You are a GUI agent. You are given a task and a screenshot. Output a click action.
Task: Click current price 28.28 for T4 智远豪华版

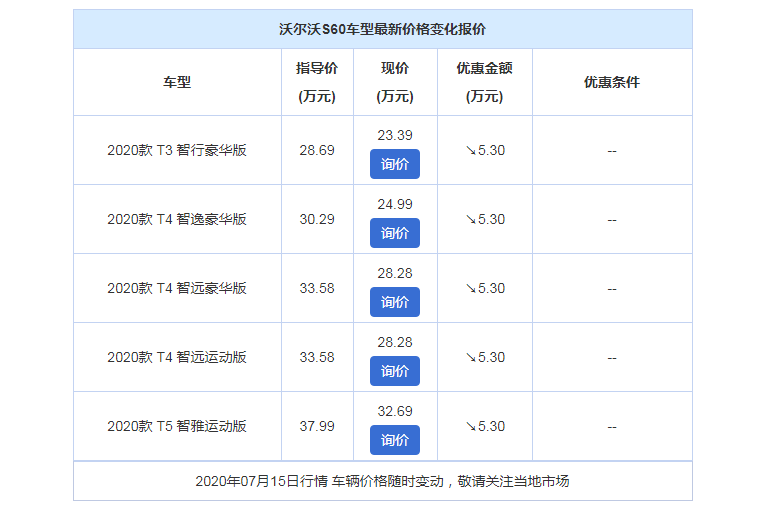point(395,274)
